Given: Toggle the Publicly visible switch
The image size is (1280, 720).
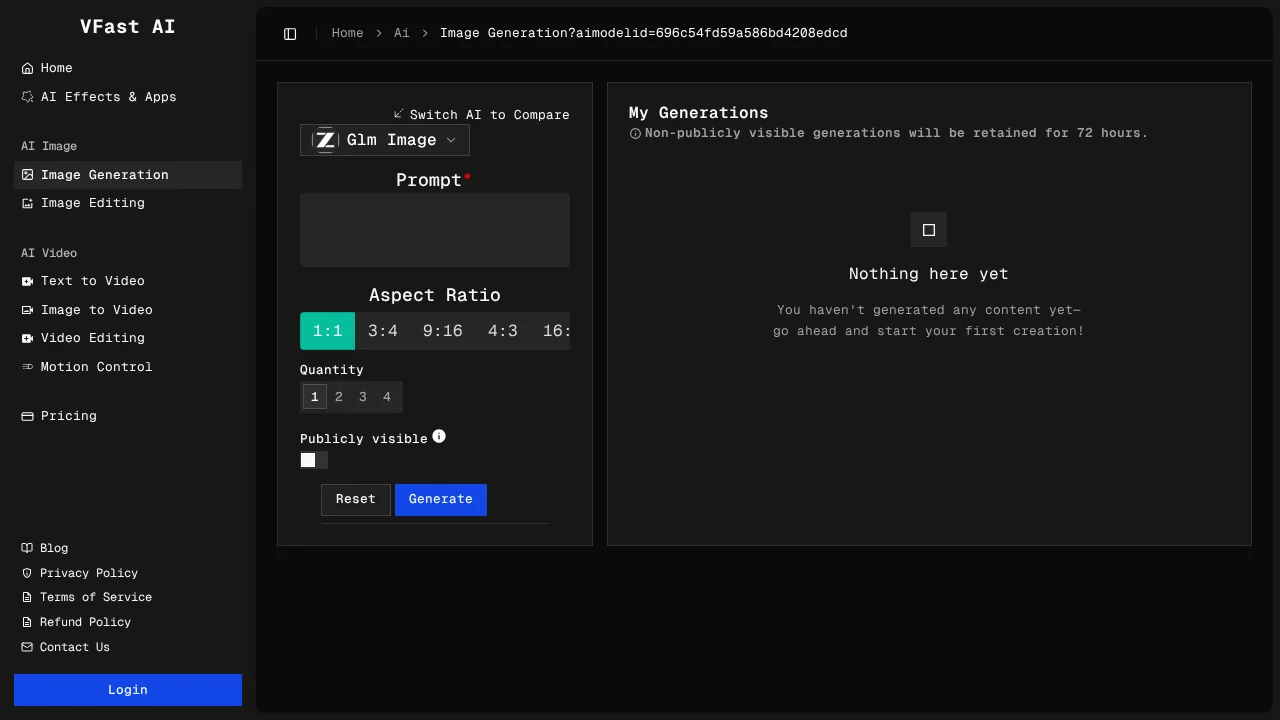Looking at the screenshot, I should tap(313, 460).
